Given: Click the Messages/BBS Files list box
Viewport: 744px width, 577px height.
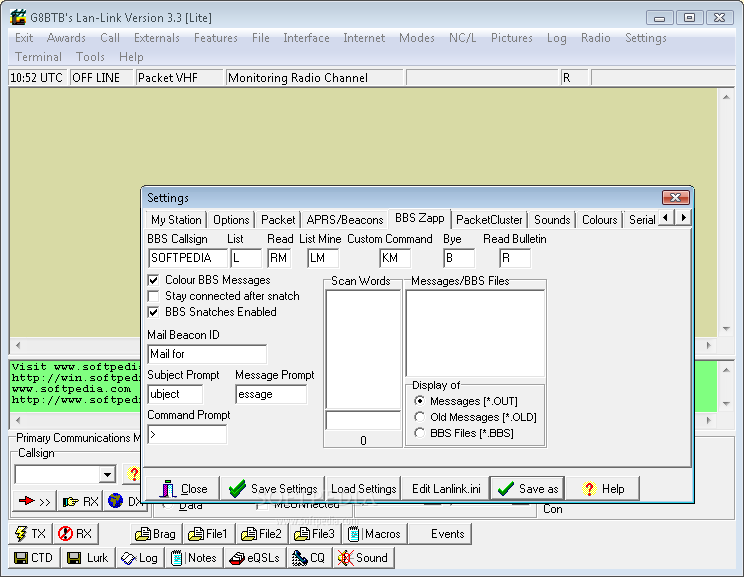Looking at the screenshot, I should 475,334.
